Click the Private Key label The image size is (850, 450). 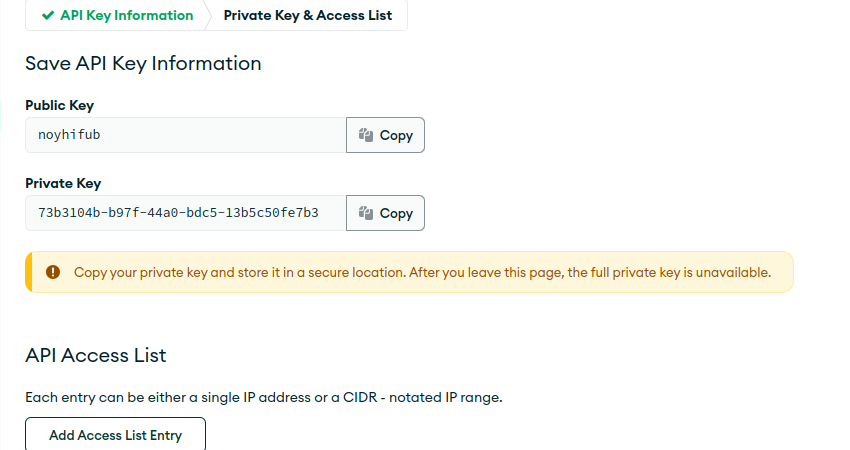point(63,183)
